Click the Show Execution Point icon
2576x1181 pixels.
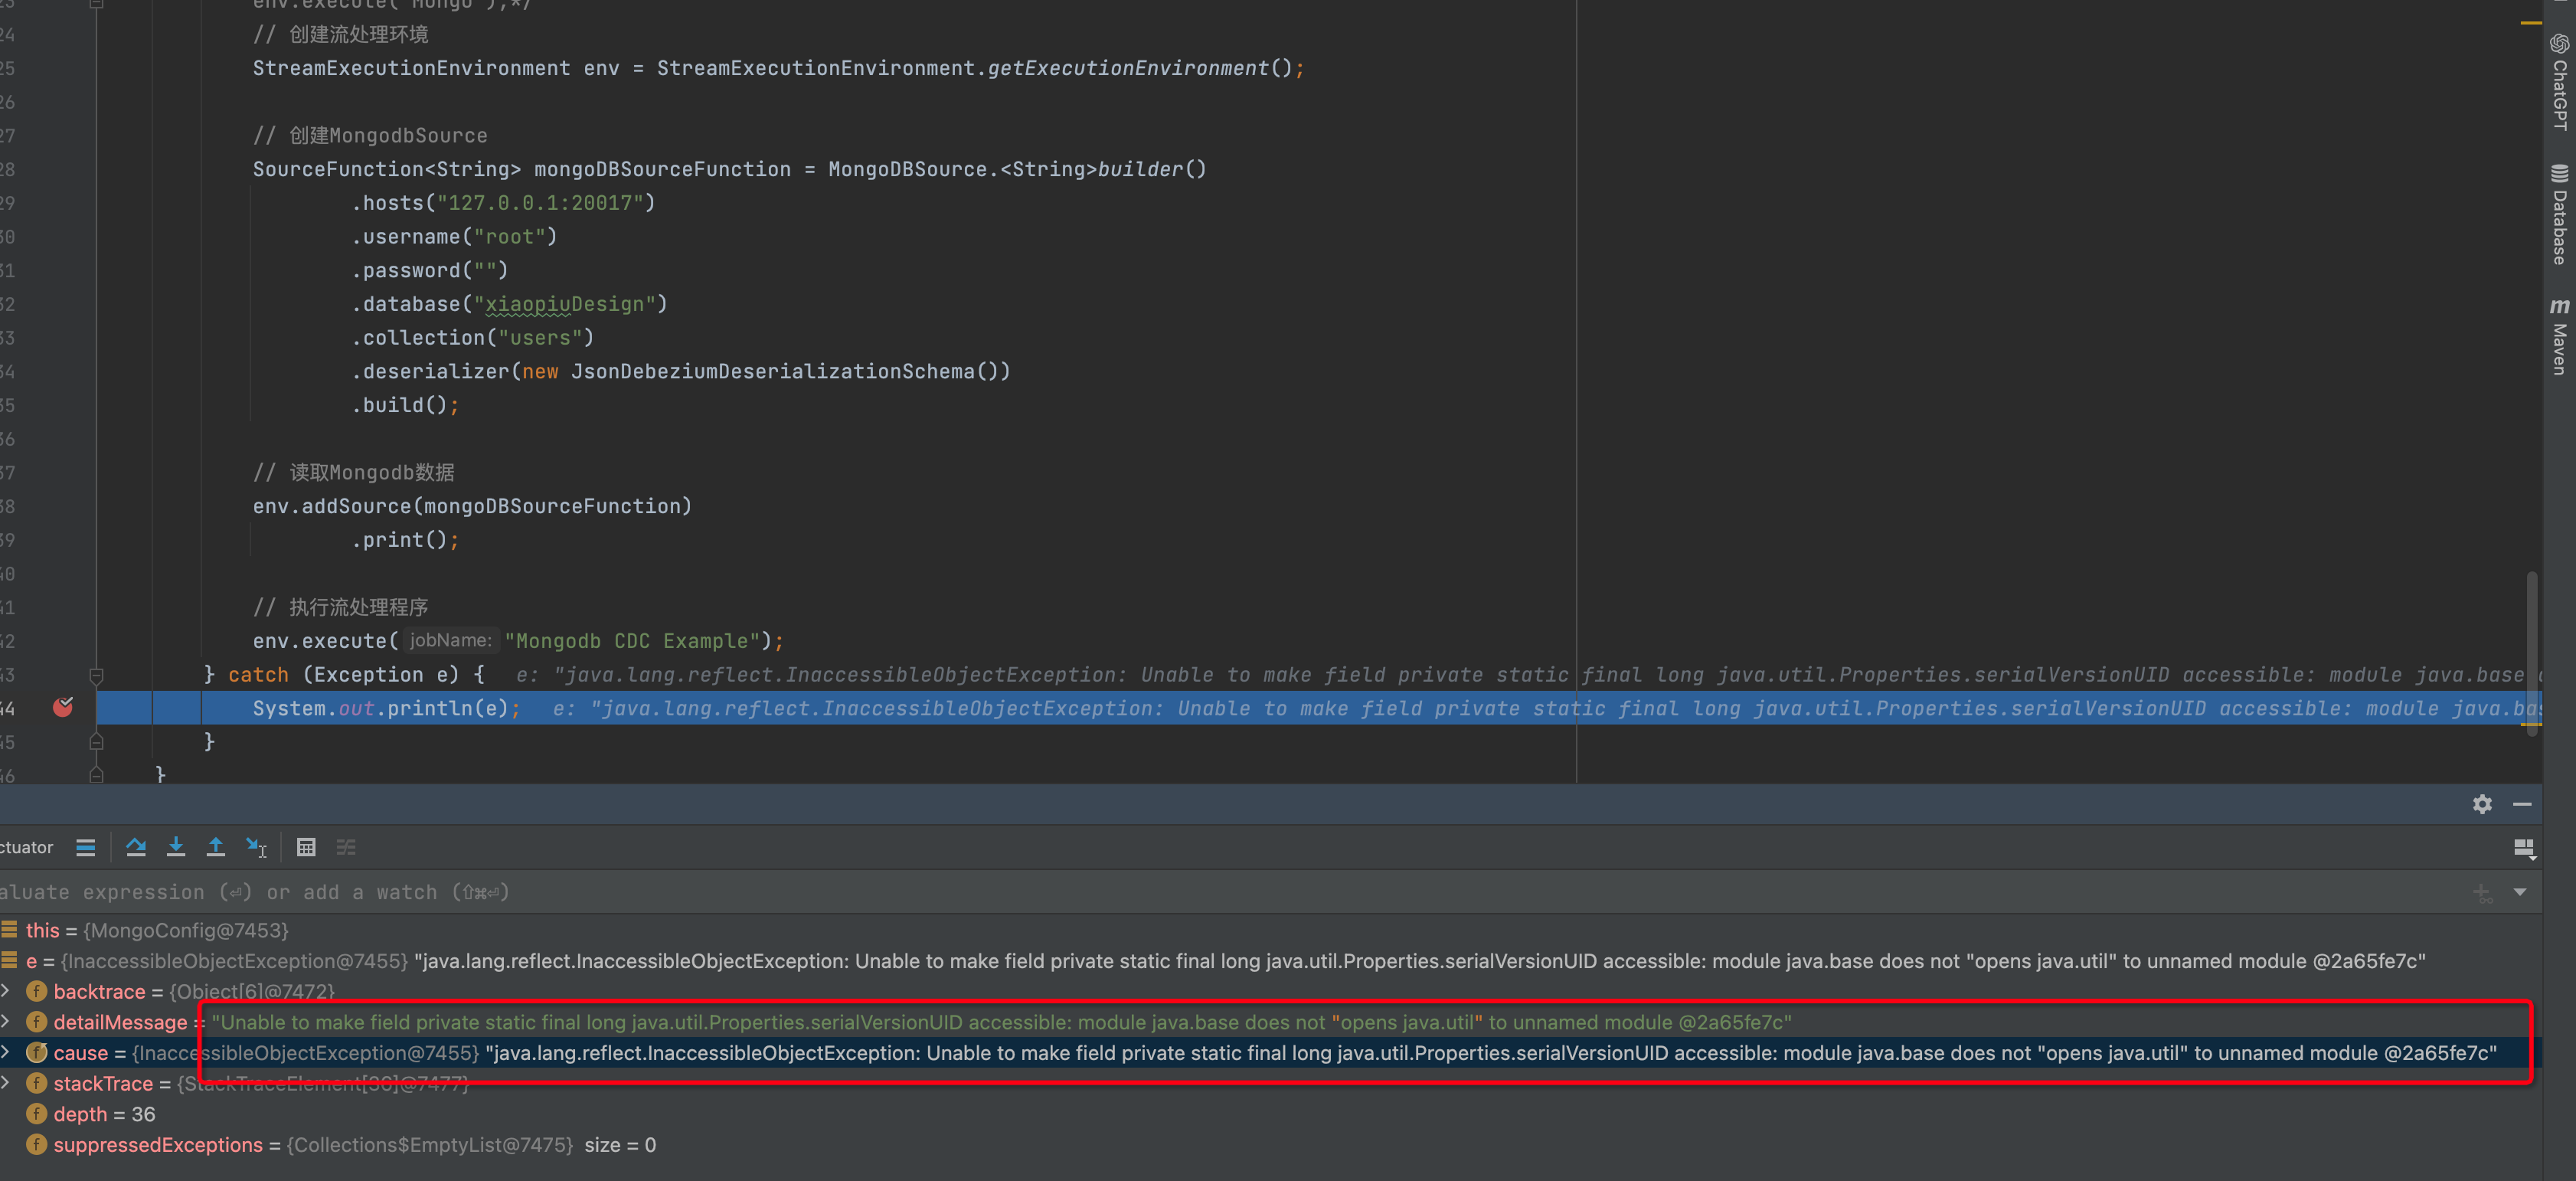click(x=86, y=847)
